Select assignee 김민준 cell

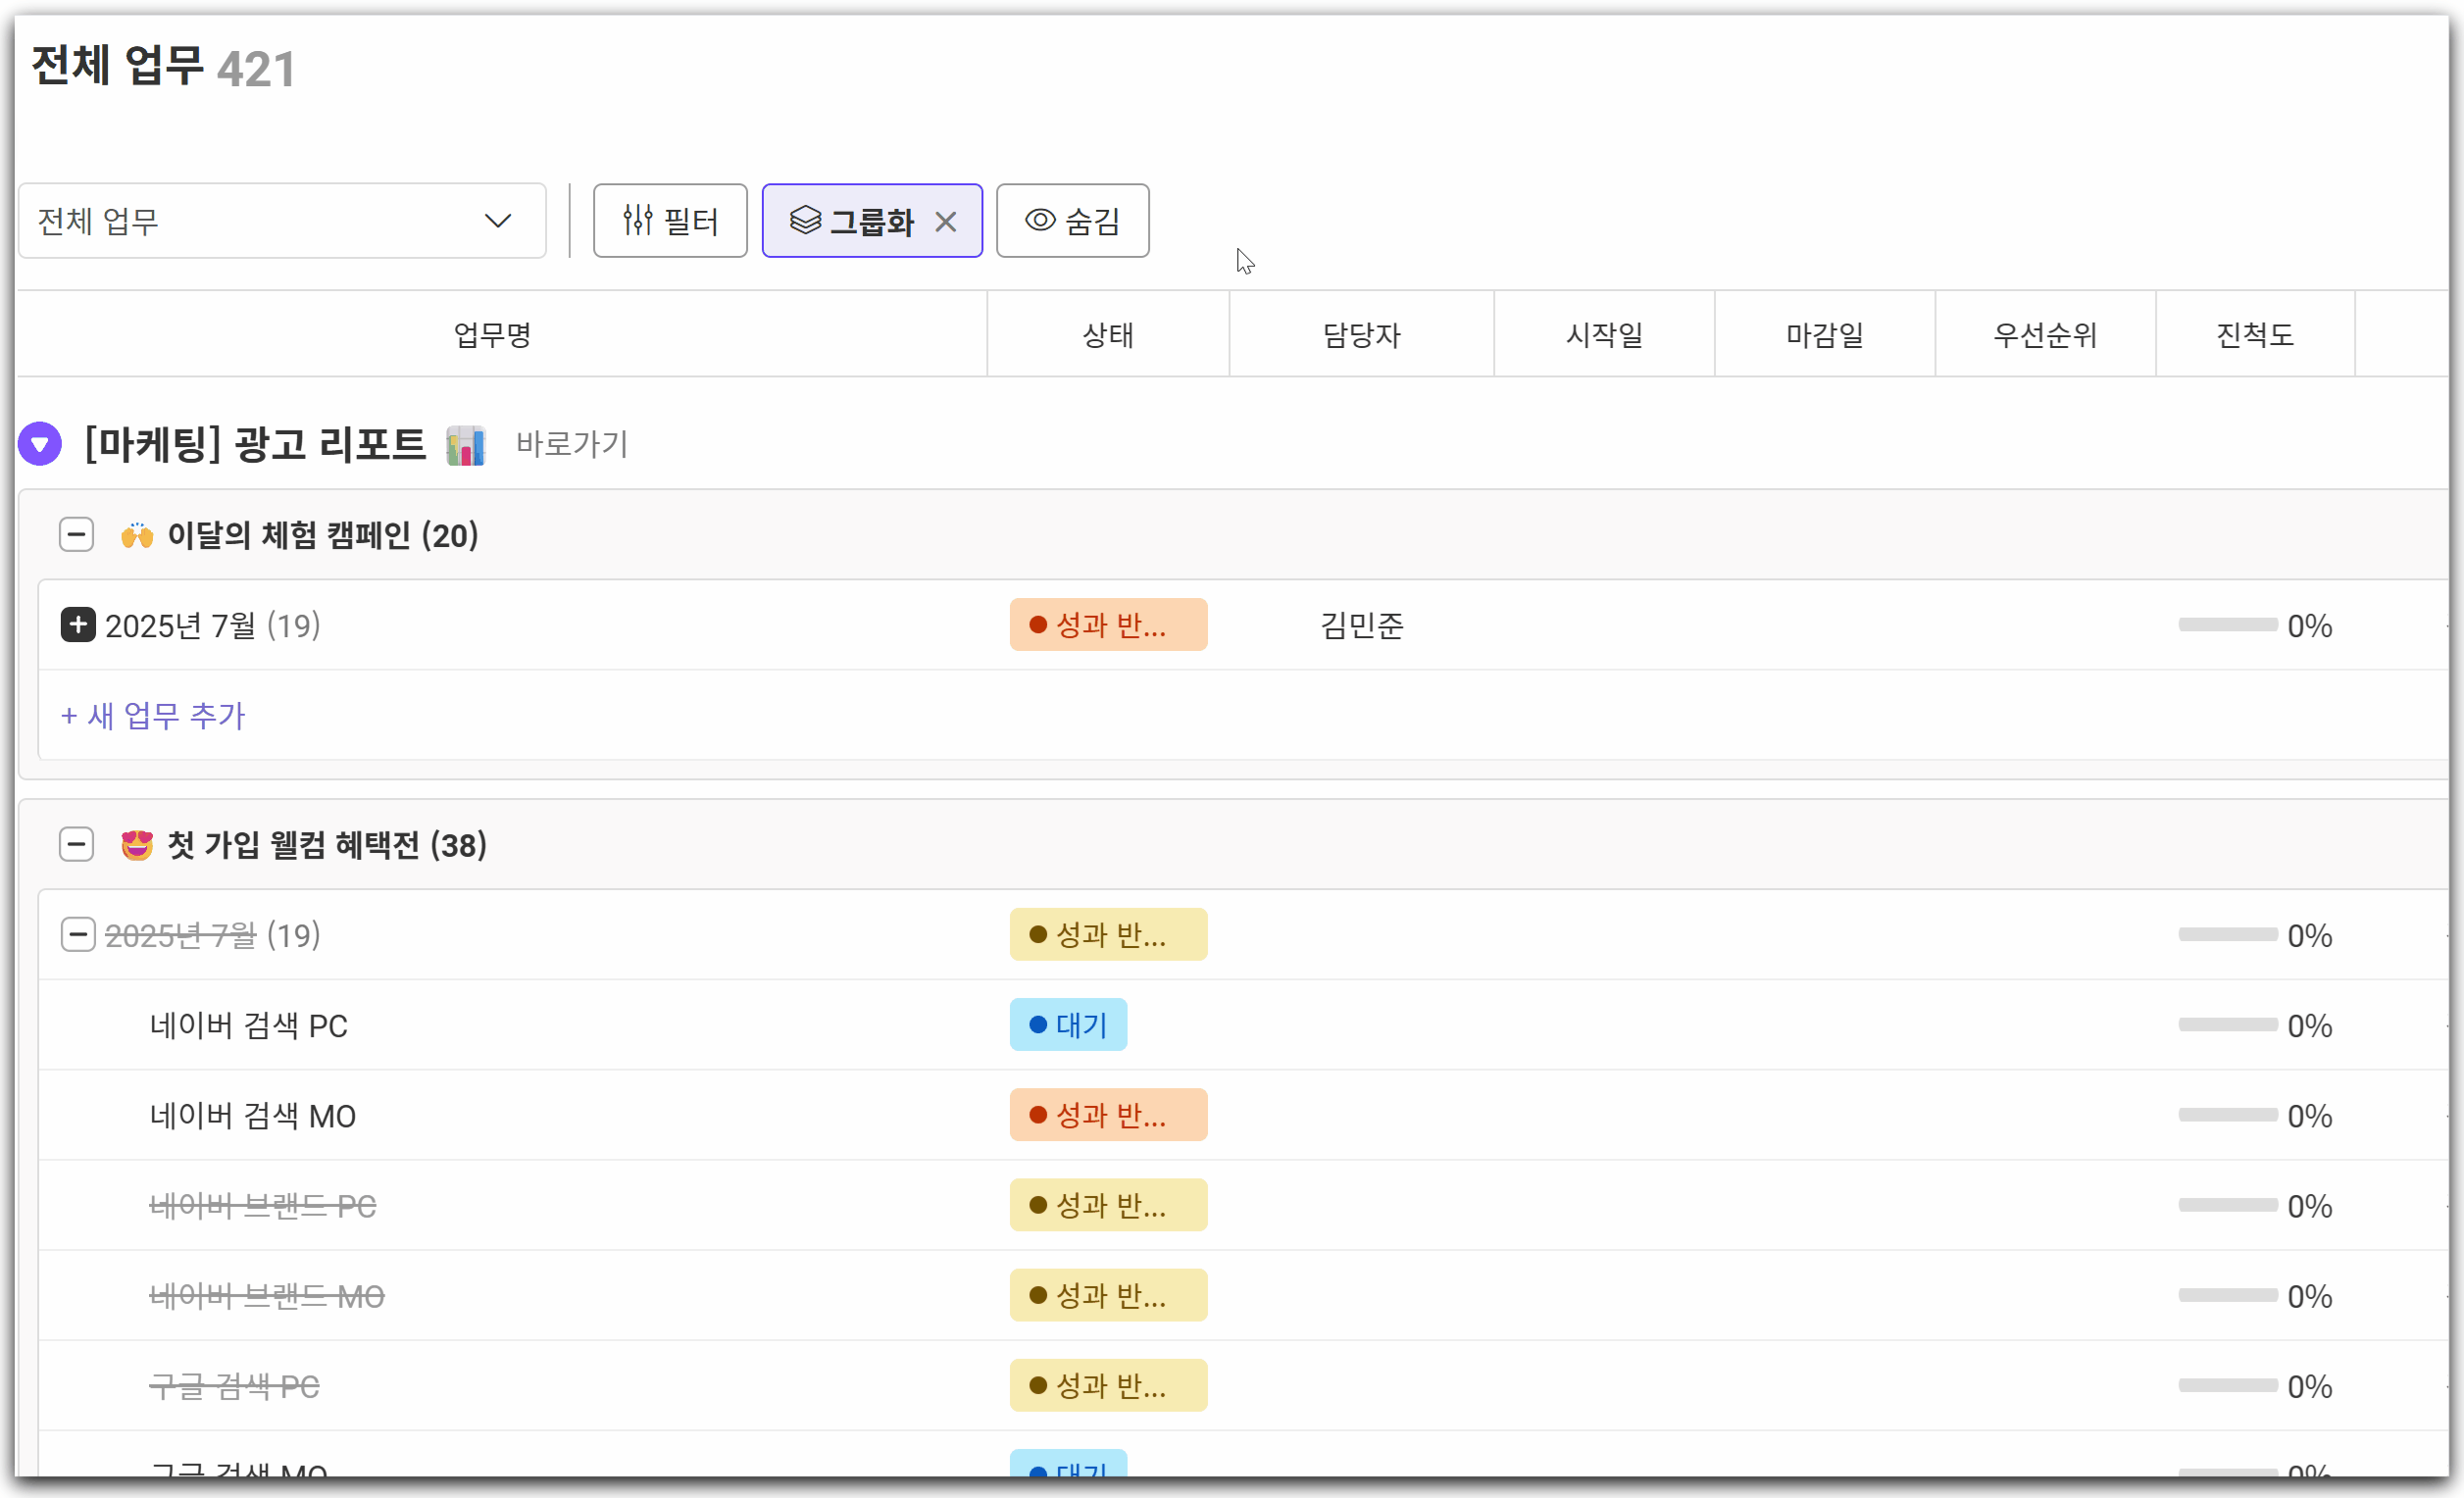pos(1361,625)
